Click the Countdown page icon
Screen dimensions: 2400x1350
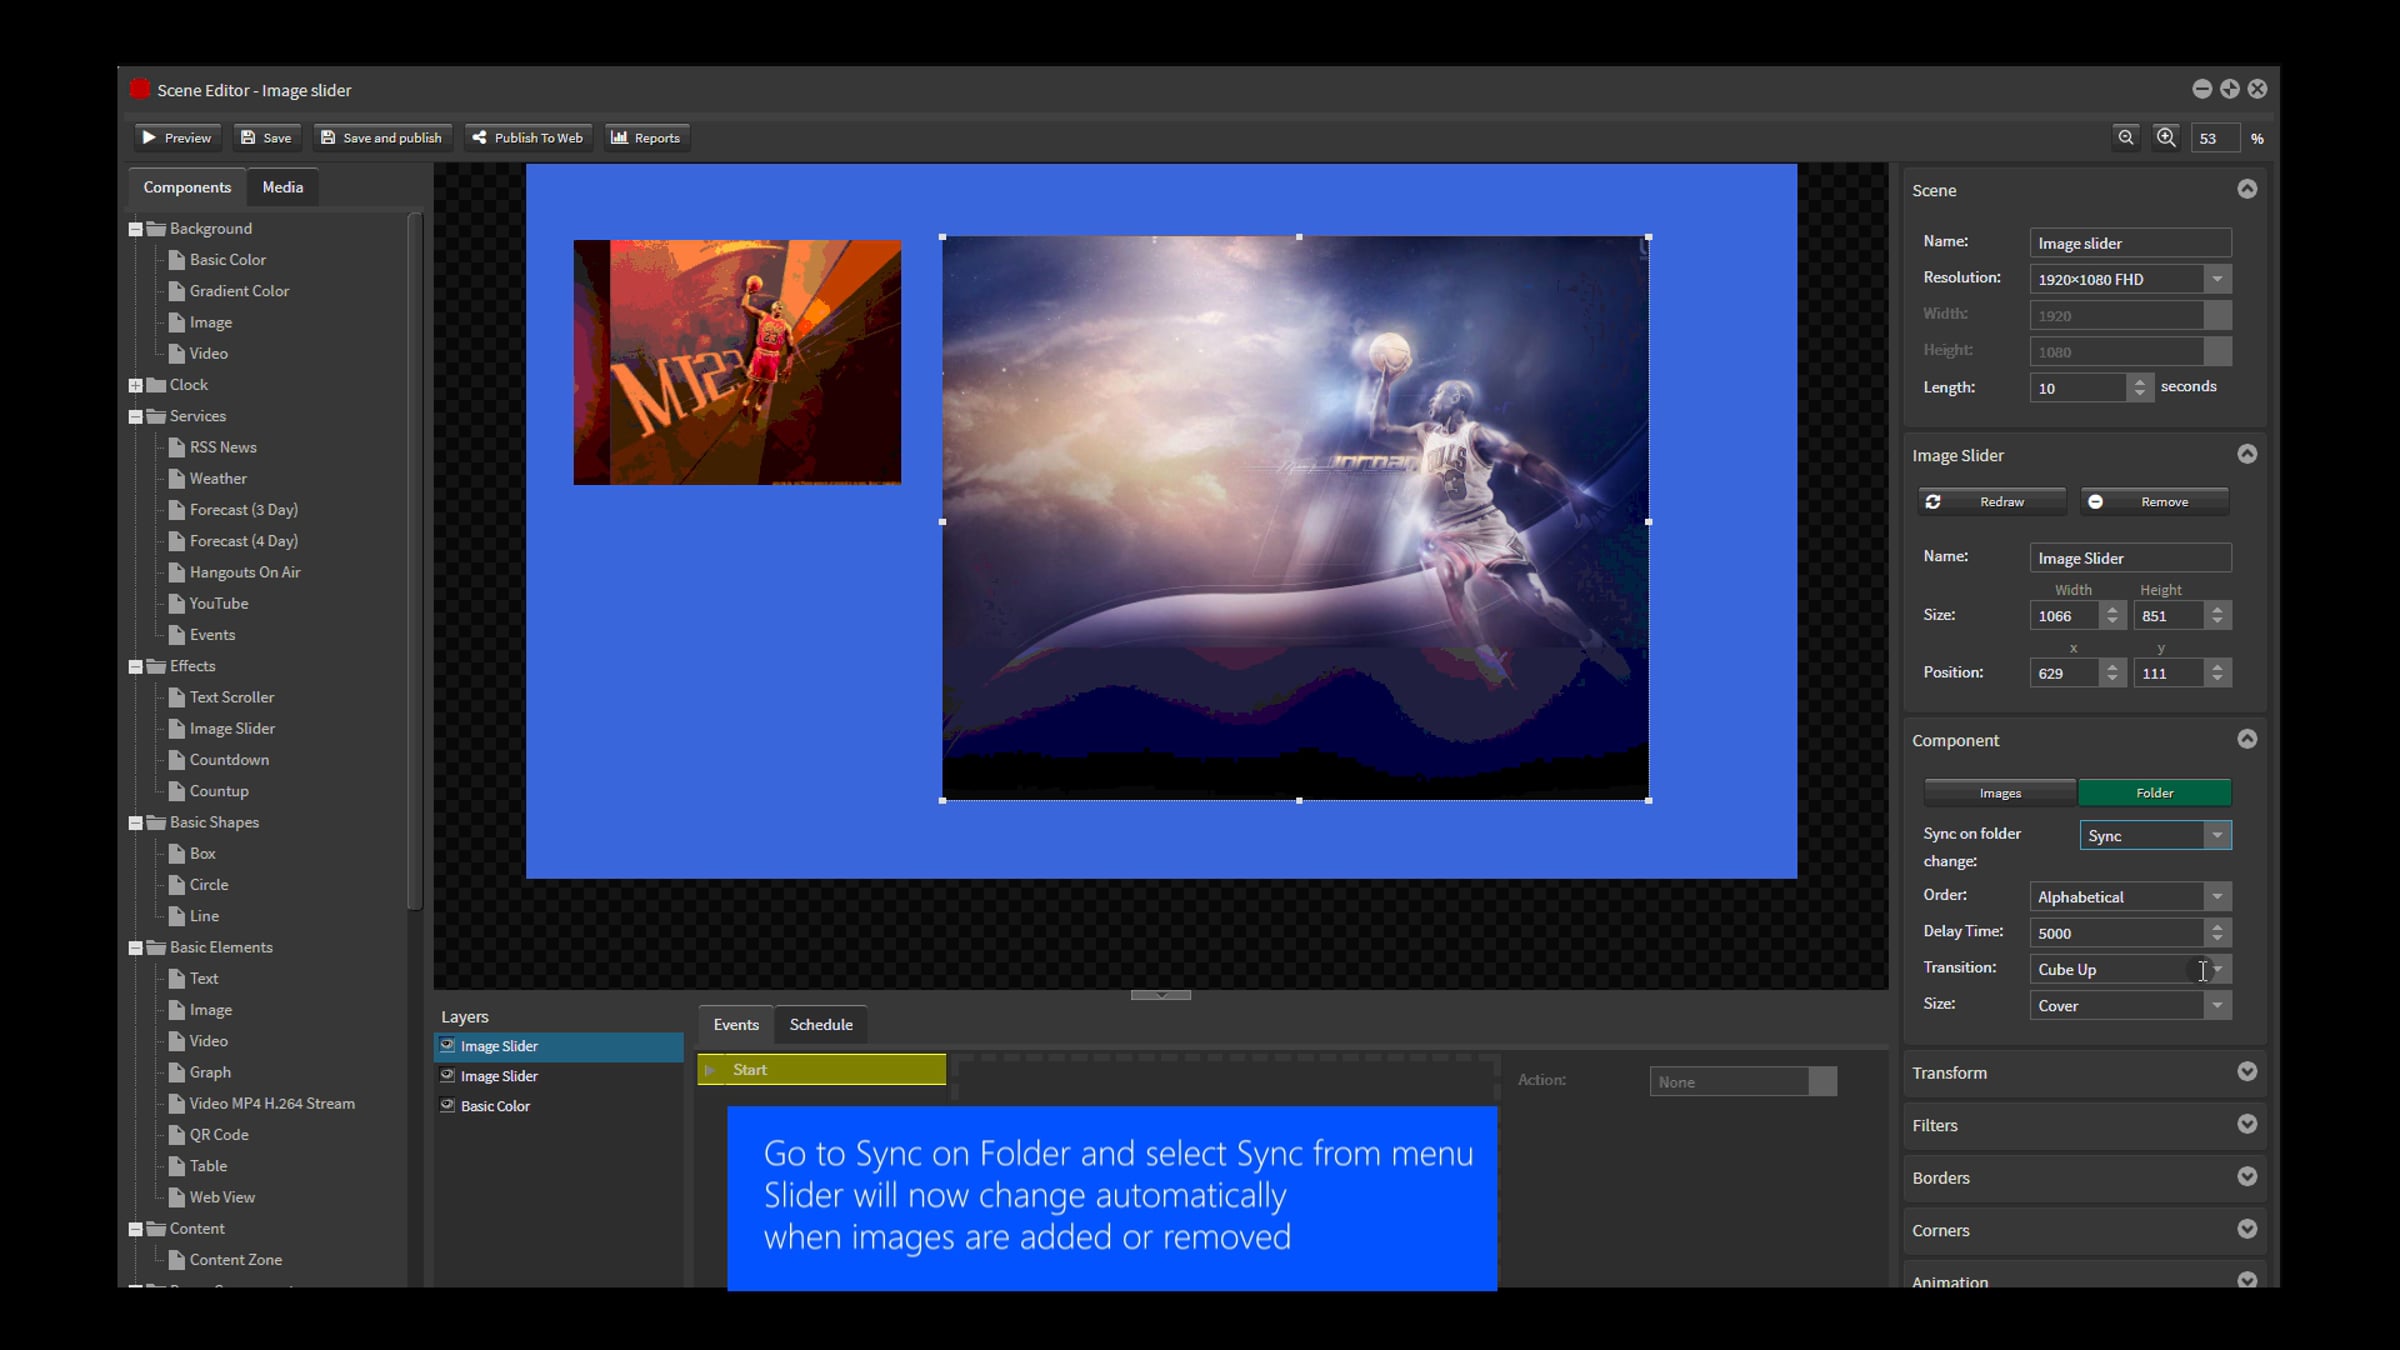coord(177,760)
